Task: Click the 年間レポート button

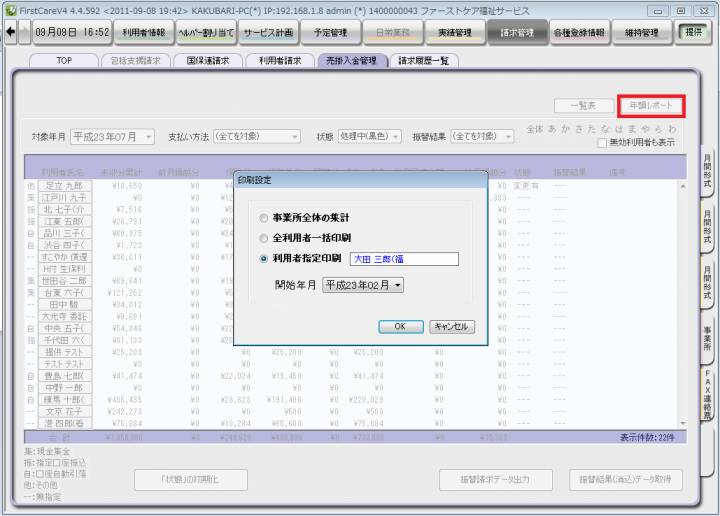Action: click(650, 105)
